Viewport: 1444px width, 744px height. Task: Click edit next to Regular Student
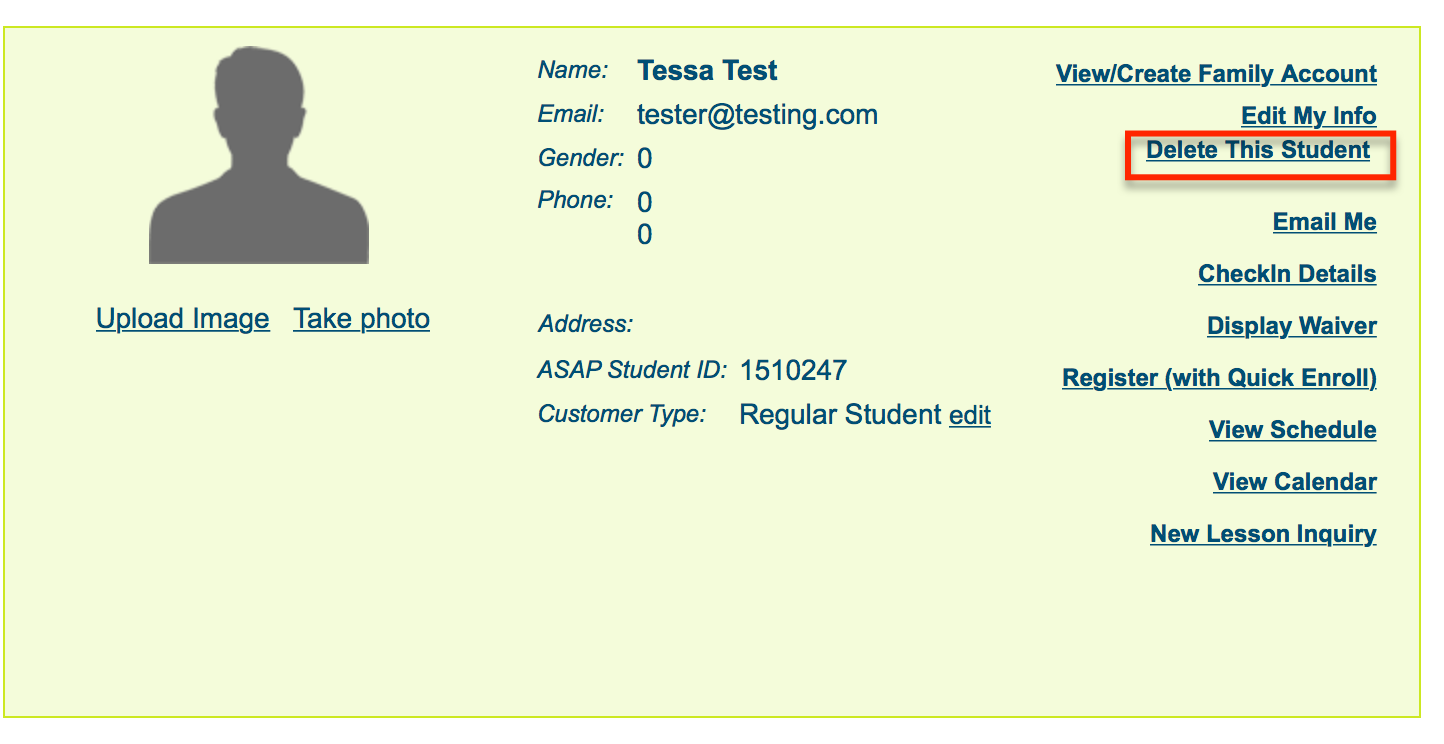pyautogui.click(x=969, y=415)
